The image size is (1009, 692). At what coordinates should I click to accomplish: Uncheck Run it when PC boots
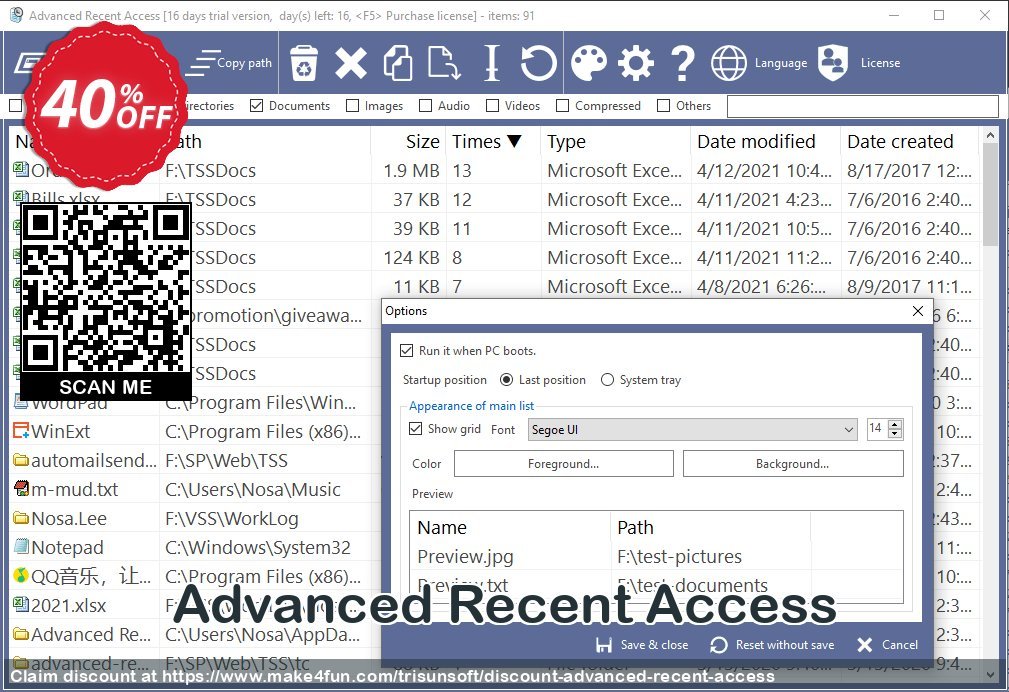coord(406,351)
